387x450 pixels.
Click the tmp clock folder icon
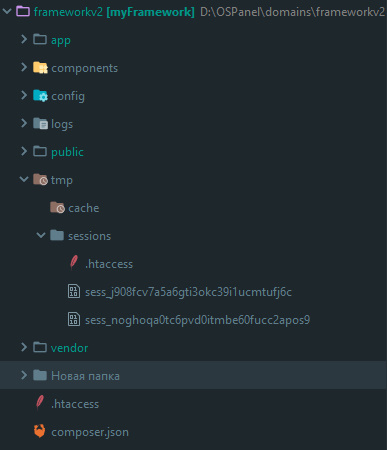coord(40,180)
